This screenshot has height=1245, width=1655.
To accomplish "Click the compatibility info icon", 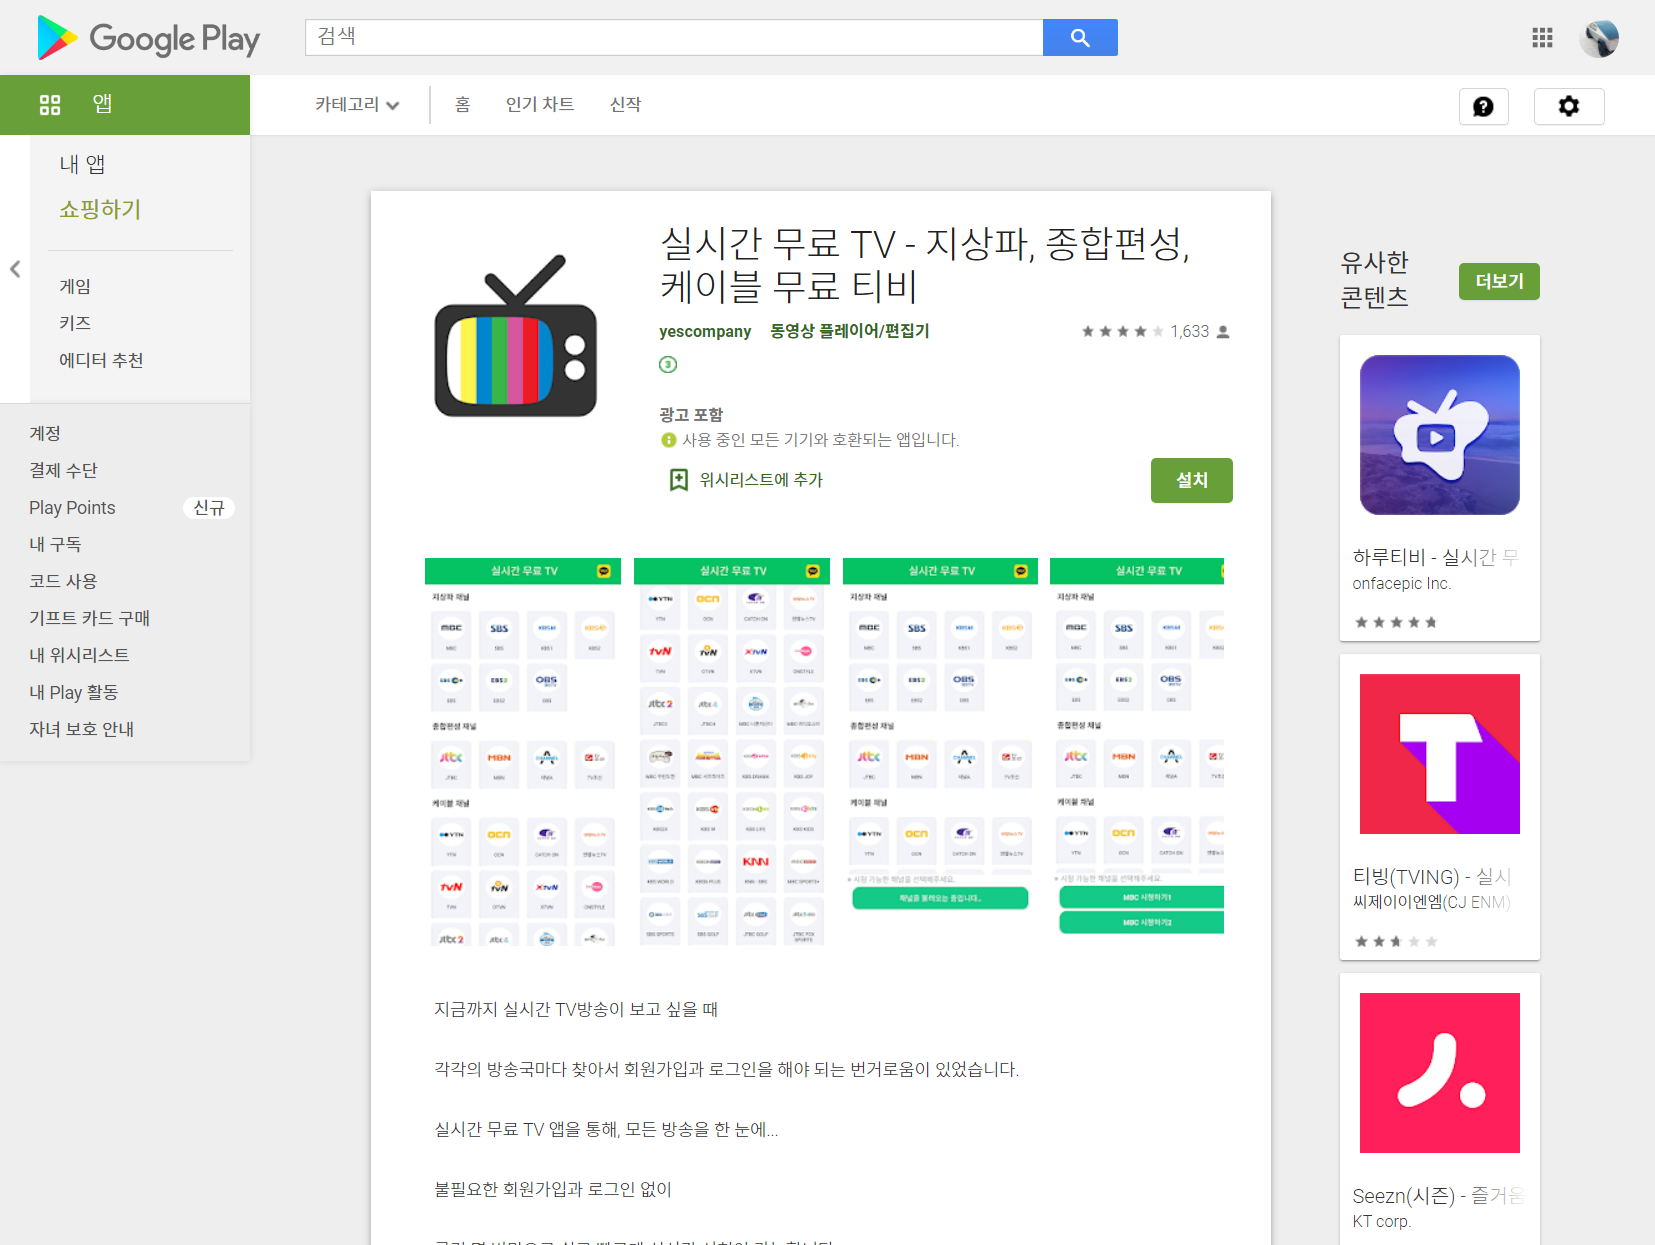I will [669, 440].
